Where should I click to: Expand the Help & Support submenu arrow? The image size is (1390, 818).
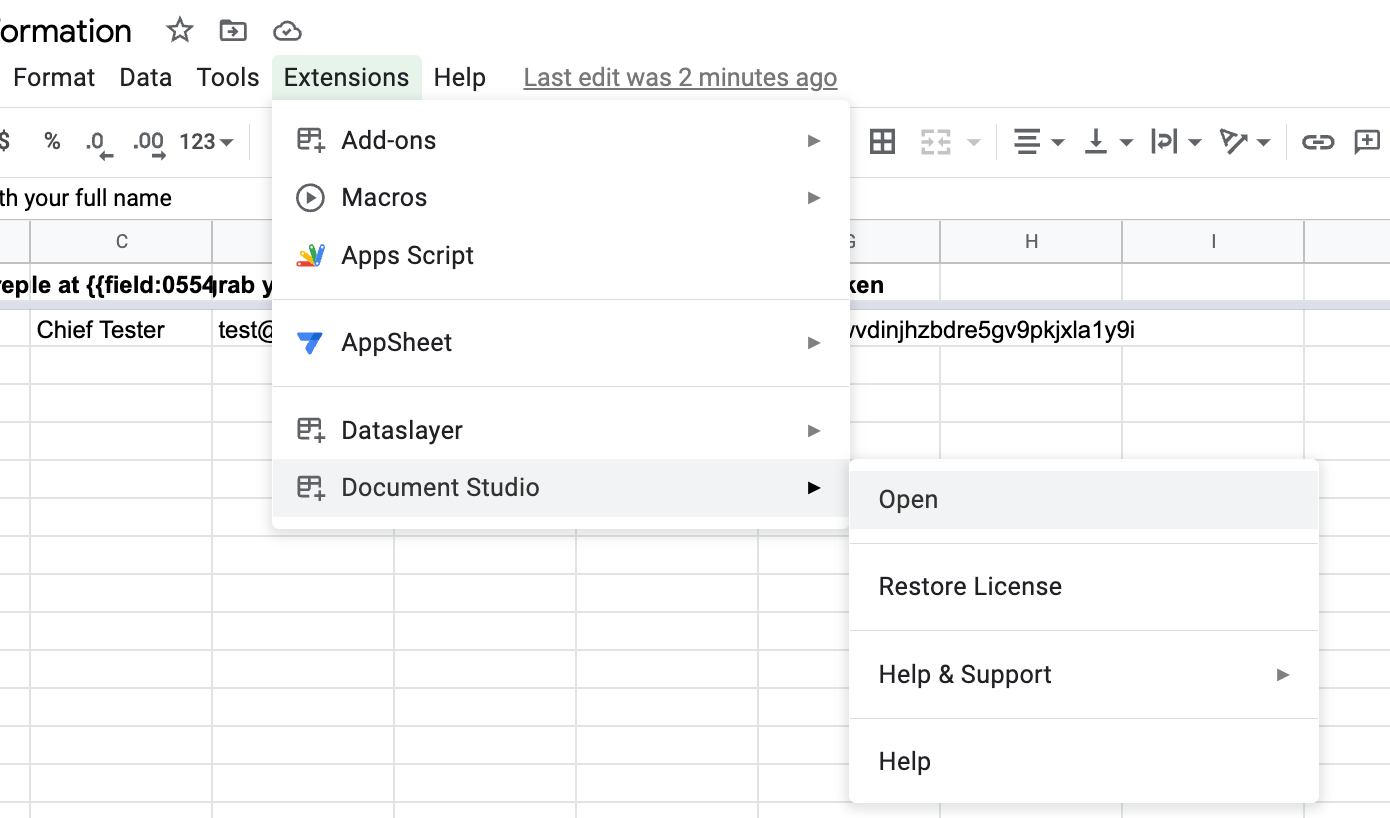(x=1283, y=675)
